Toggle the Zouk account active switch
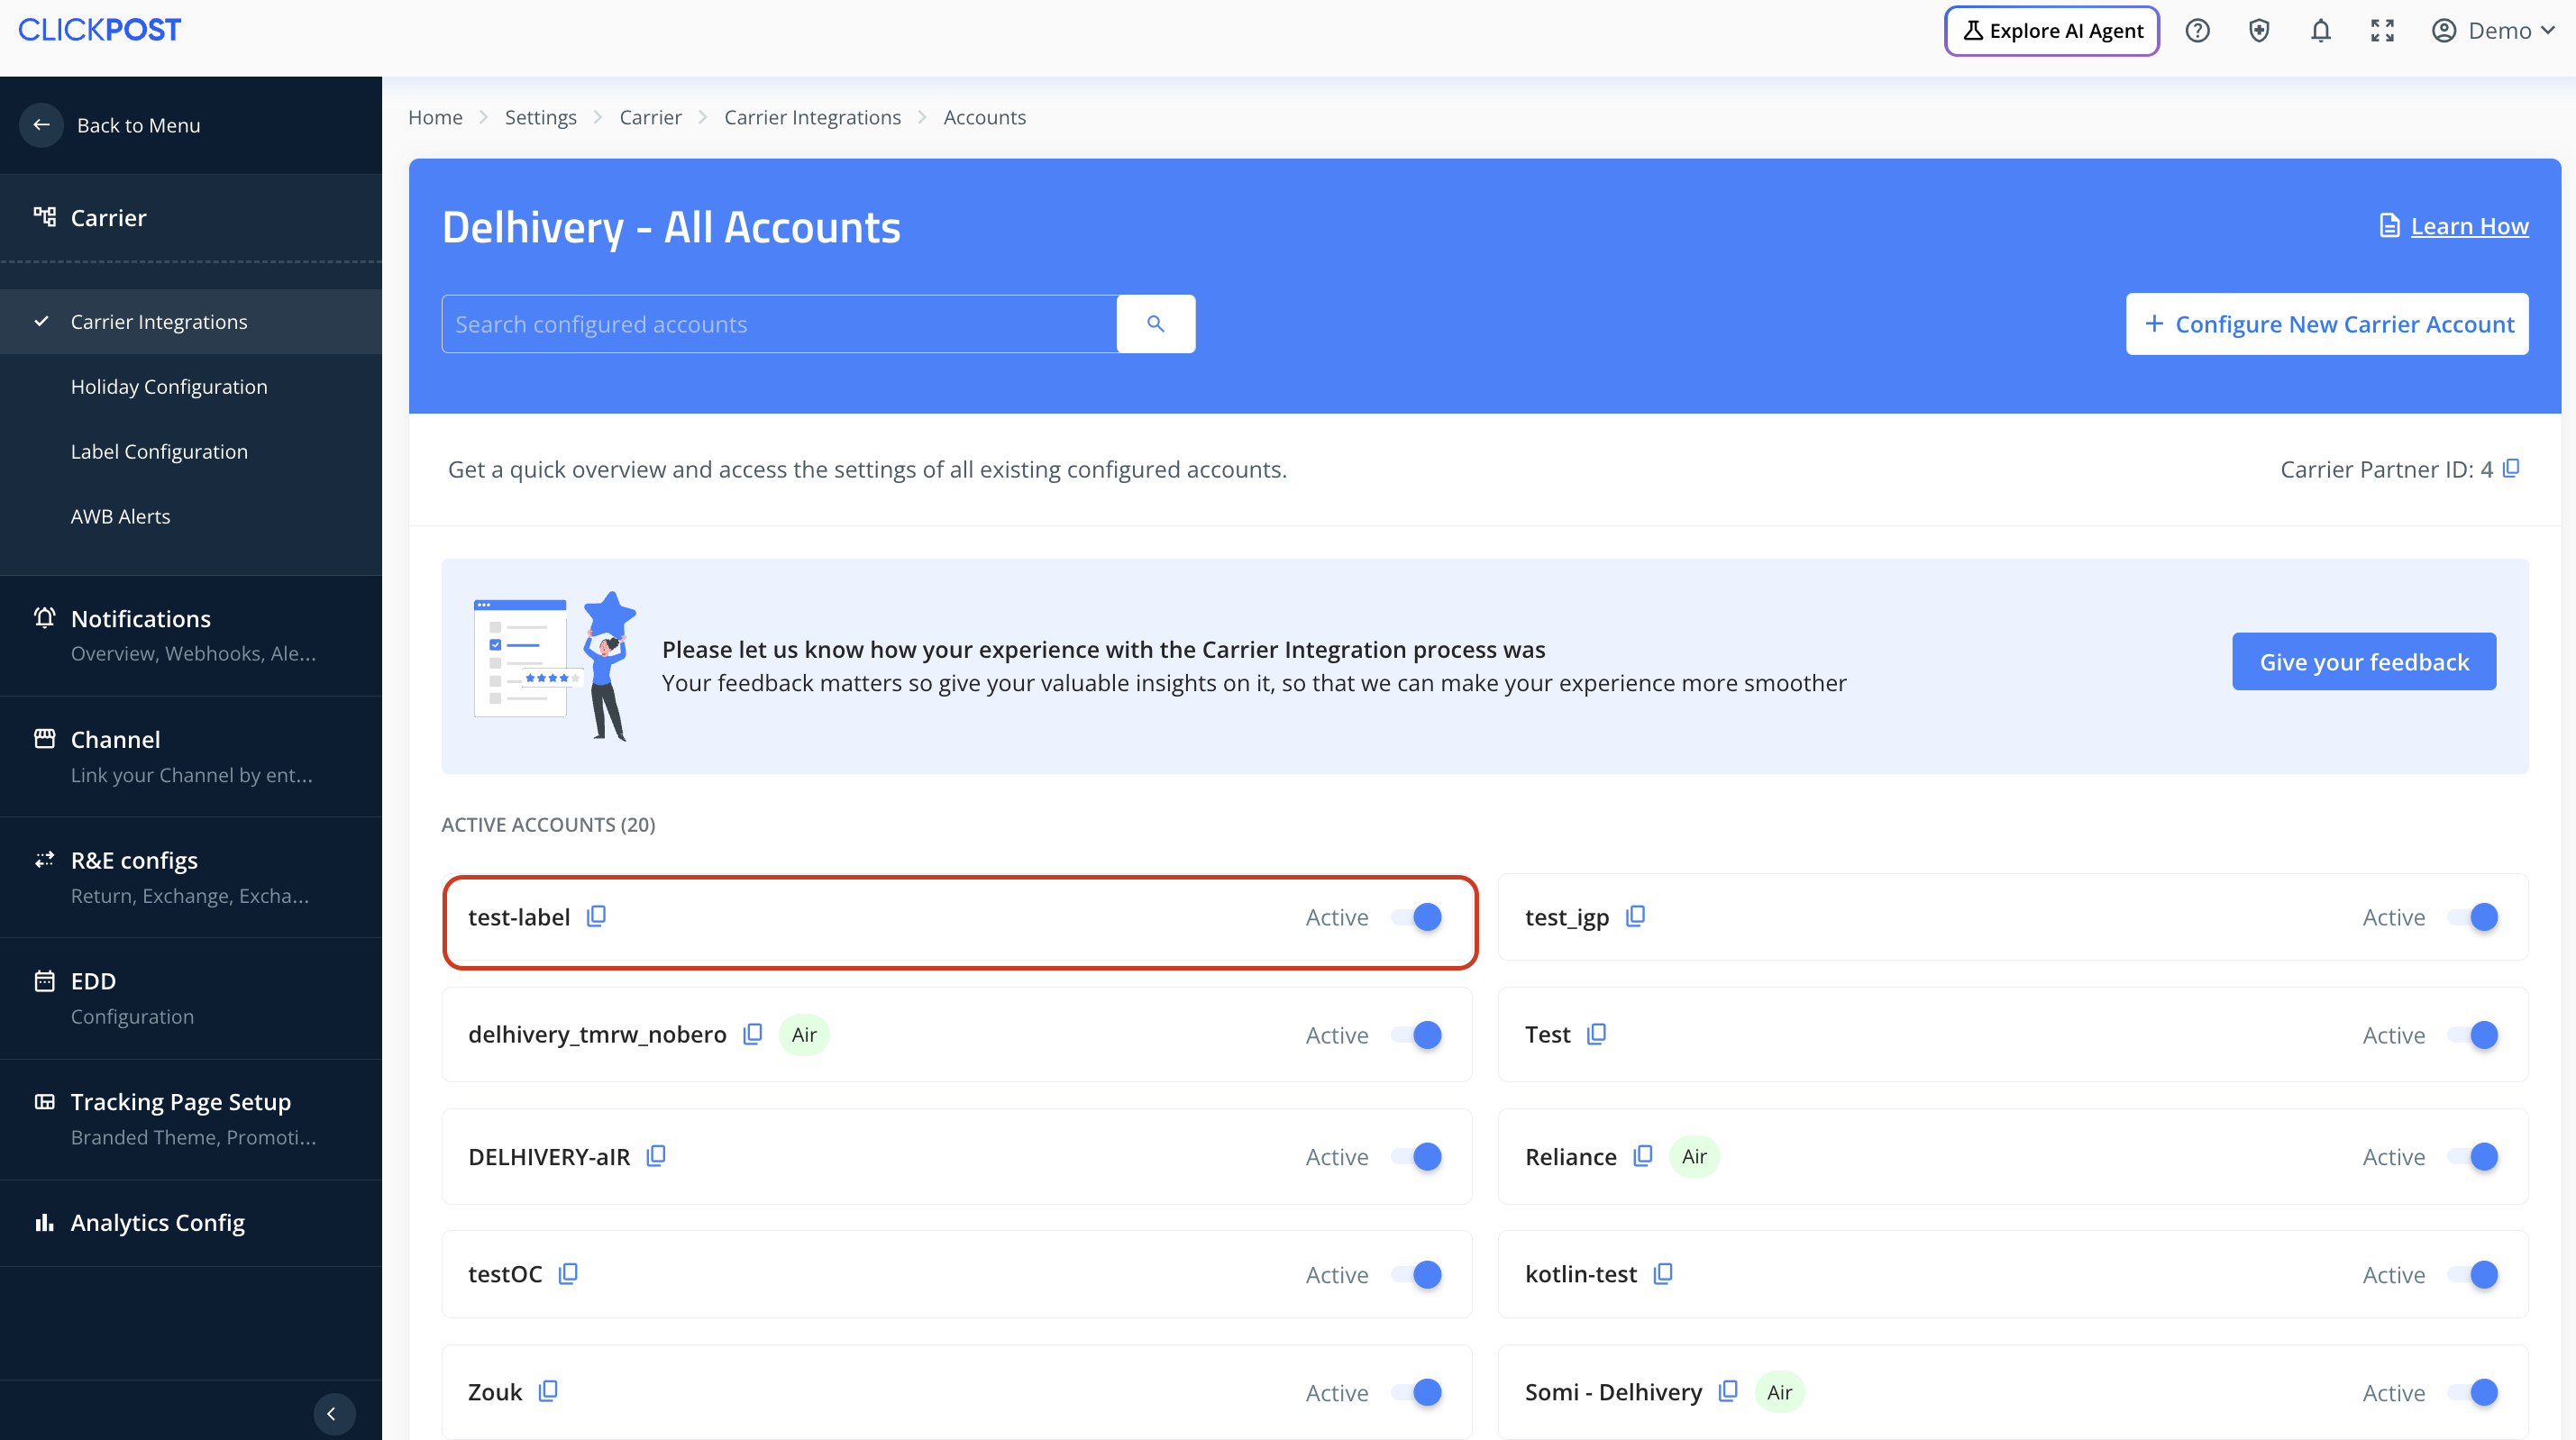 point(1418,1392)
